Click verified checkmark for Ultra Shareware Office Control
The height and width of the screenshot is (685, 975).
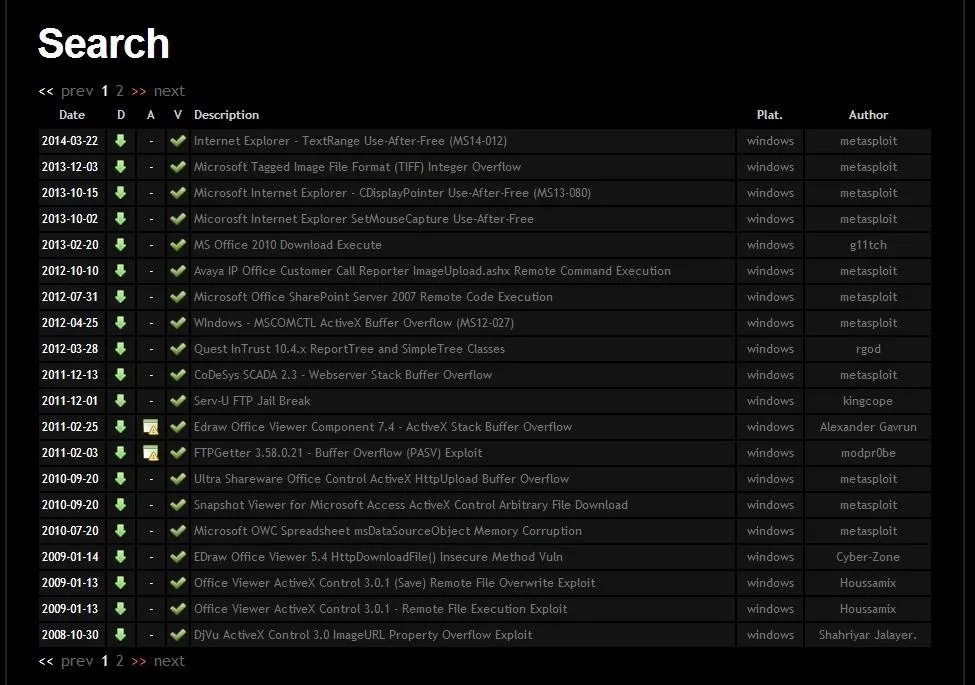[178, 479]
